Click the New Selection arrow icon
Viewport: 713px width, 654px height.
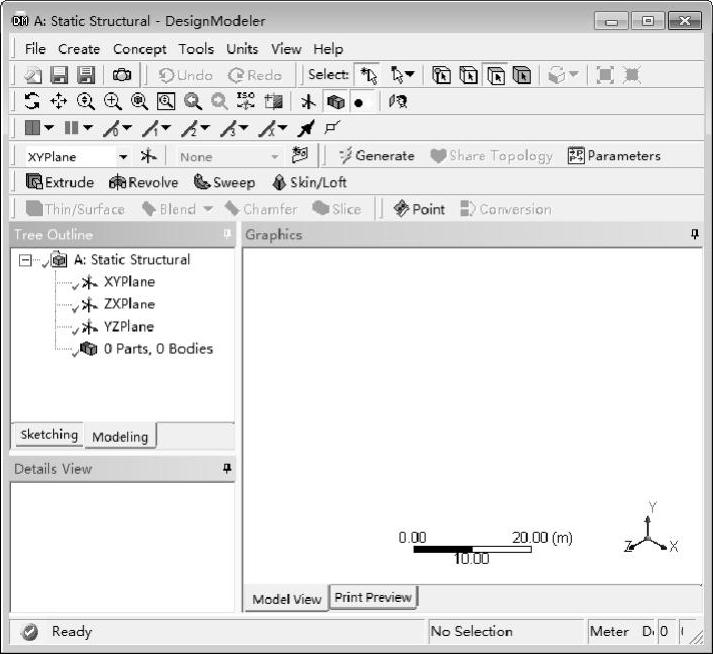[x=369, y=75]
